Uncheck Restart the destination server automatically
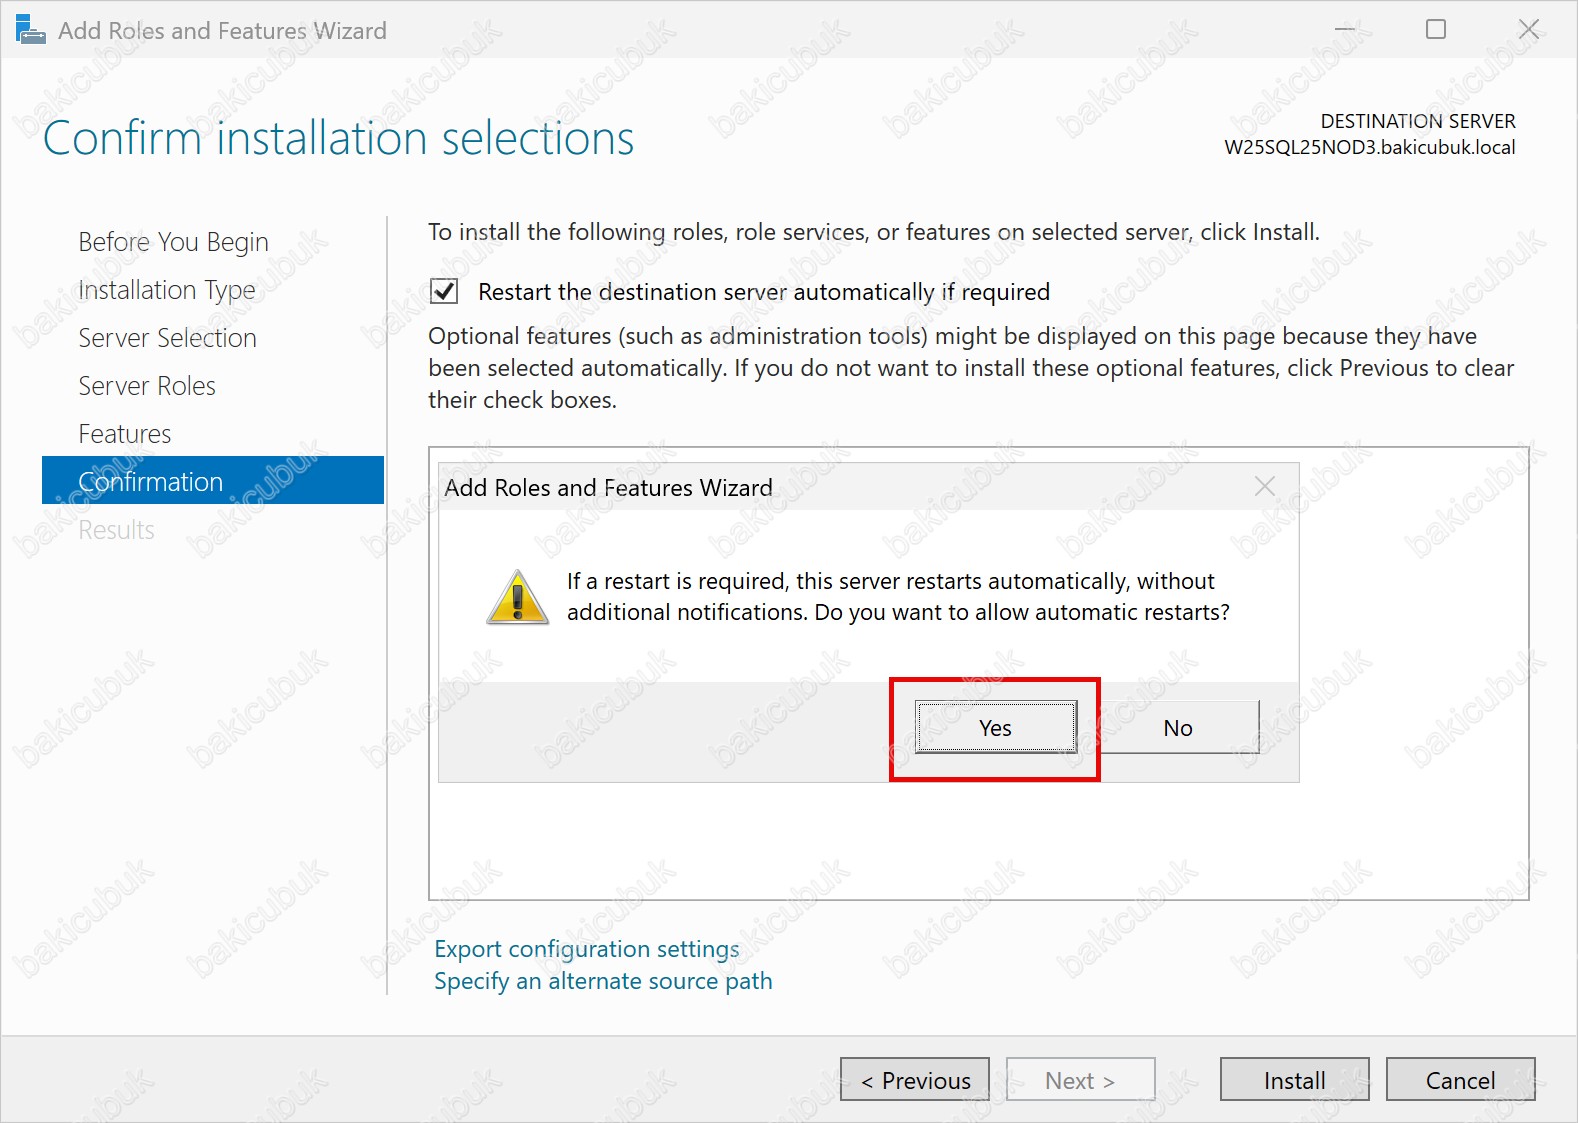The height and width of the screenshot is (1123, 1578). (x=444, y=291)
